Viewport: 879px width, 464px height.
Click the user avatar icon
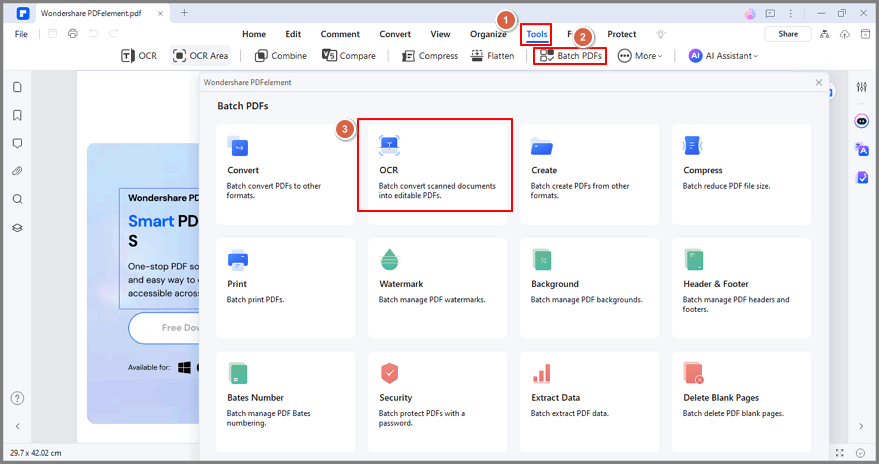tap(750, 13)
